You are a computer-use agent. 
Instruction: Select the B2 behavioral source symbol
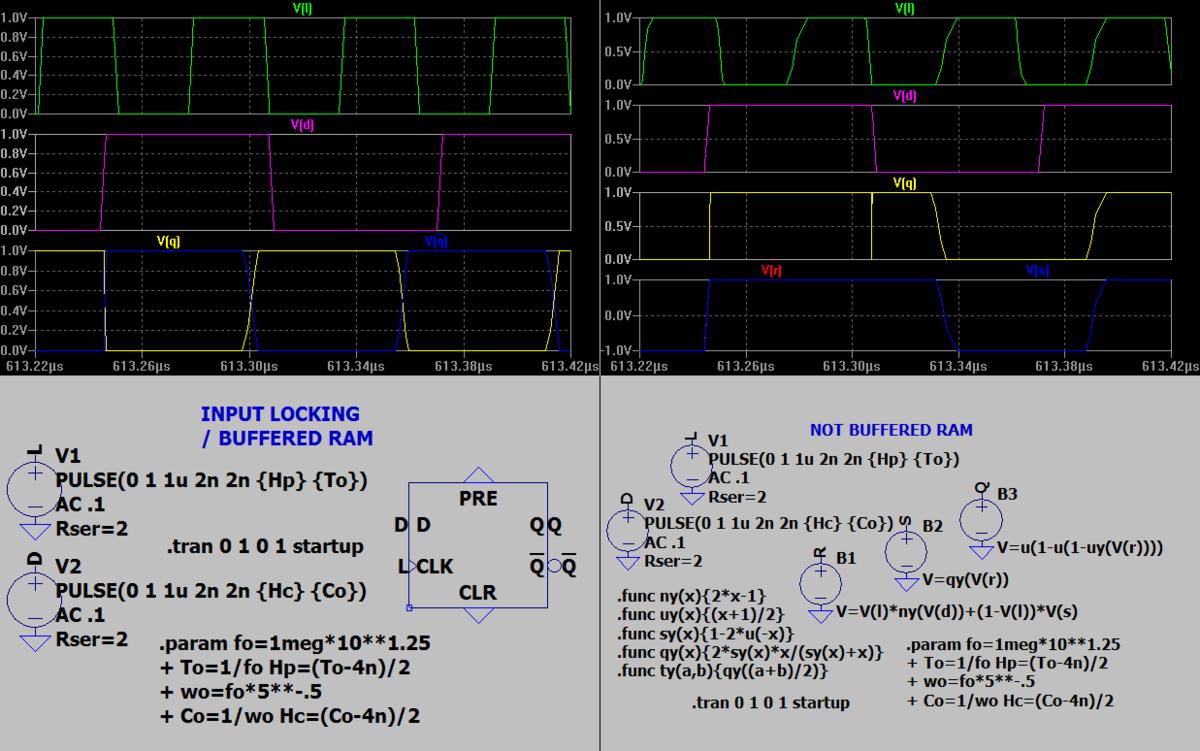[x=906, y=551]
